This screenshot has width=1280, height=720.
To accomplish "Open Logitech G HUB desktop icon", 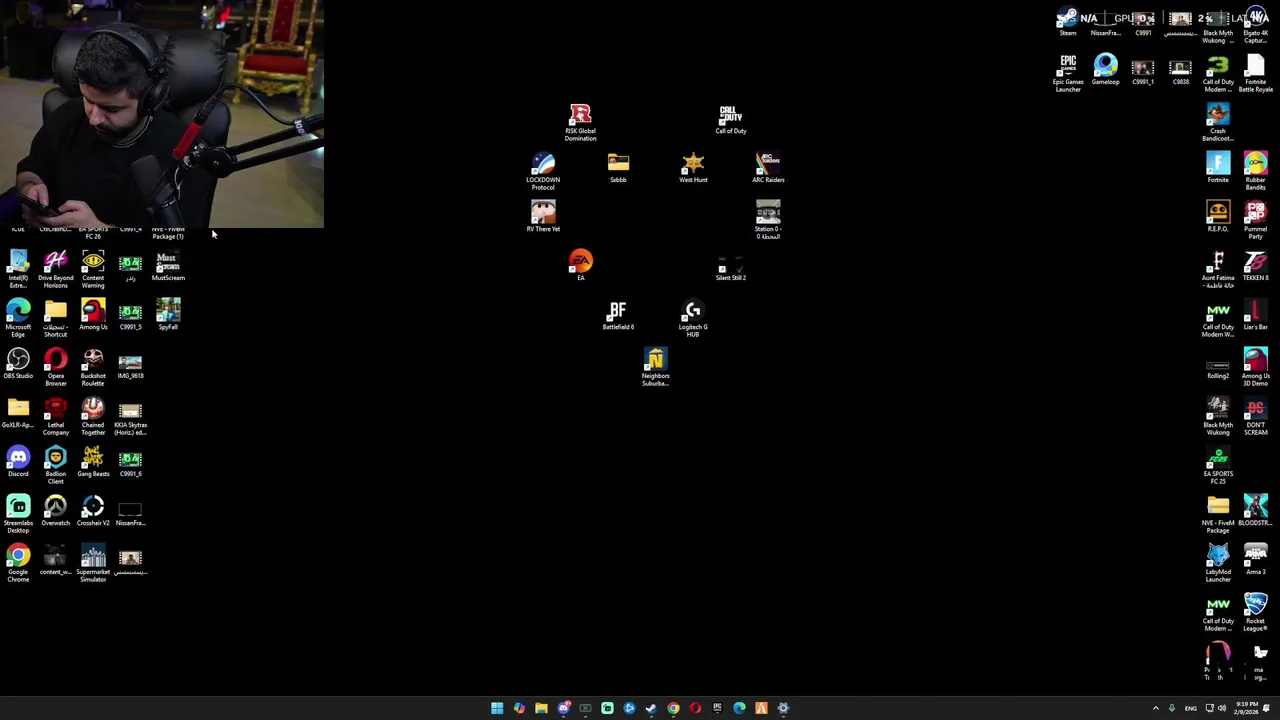I will tap(693, 318).
